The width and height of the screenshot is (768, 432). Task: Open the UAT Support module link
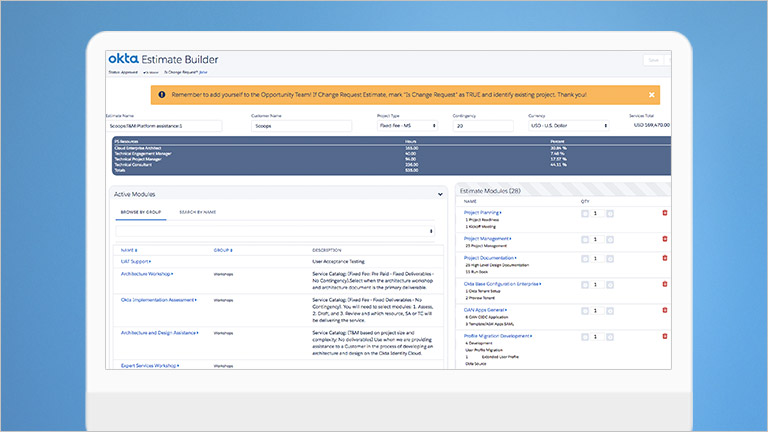(136, 262)
